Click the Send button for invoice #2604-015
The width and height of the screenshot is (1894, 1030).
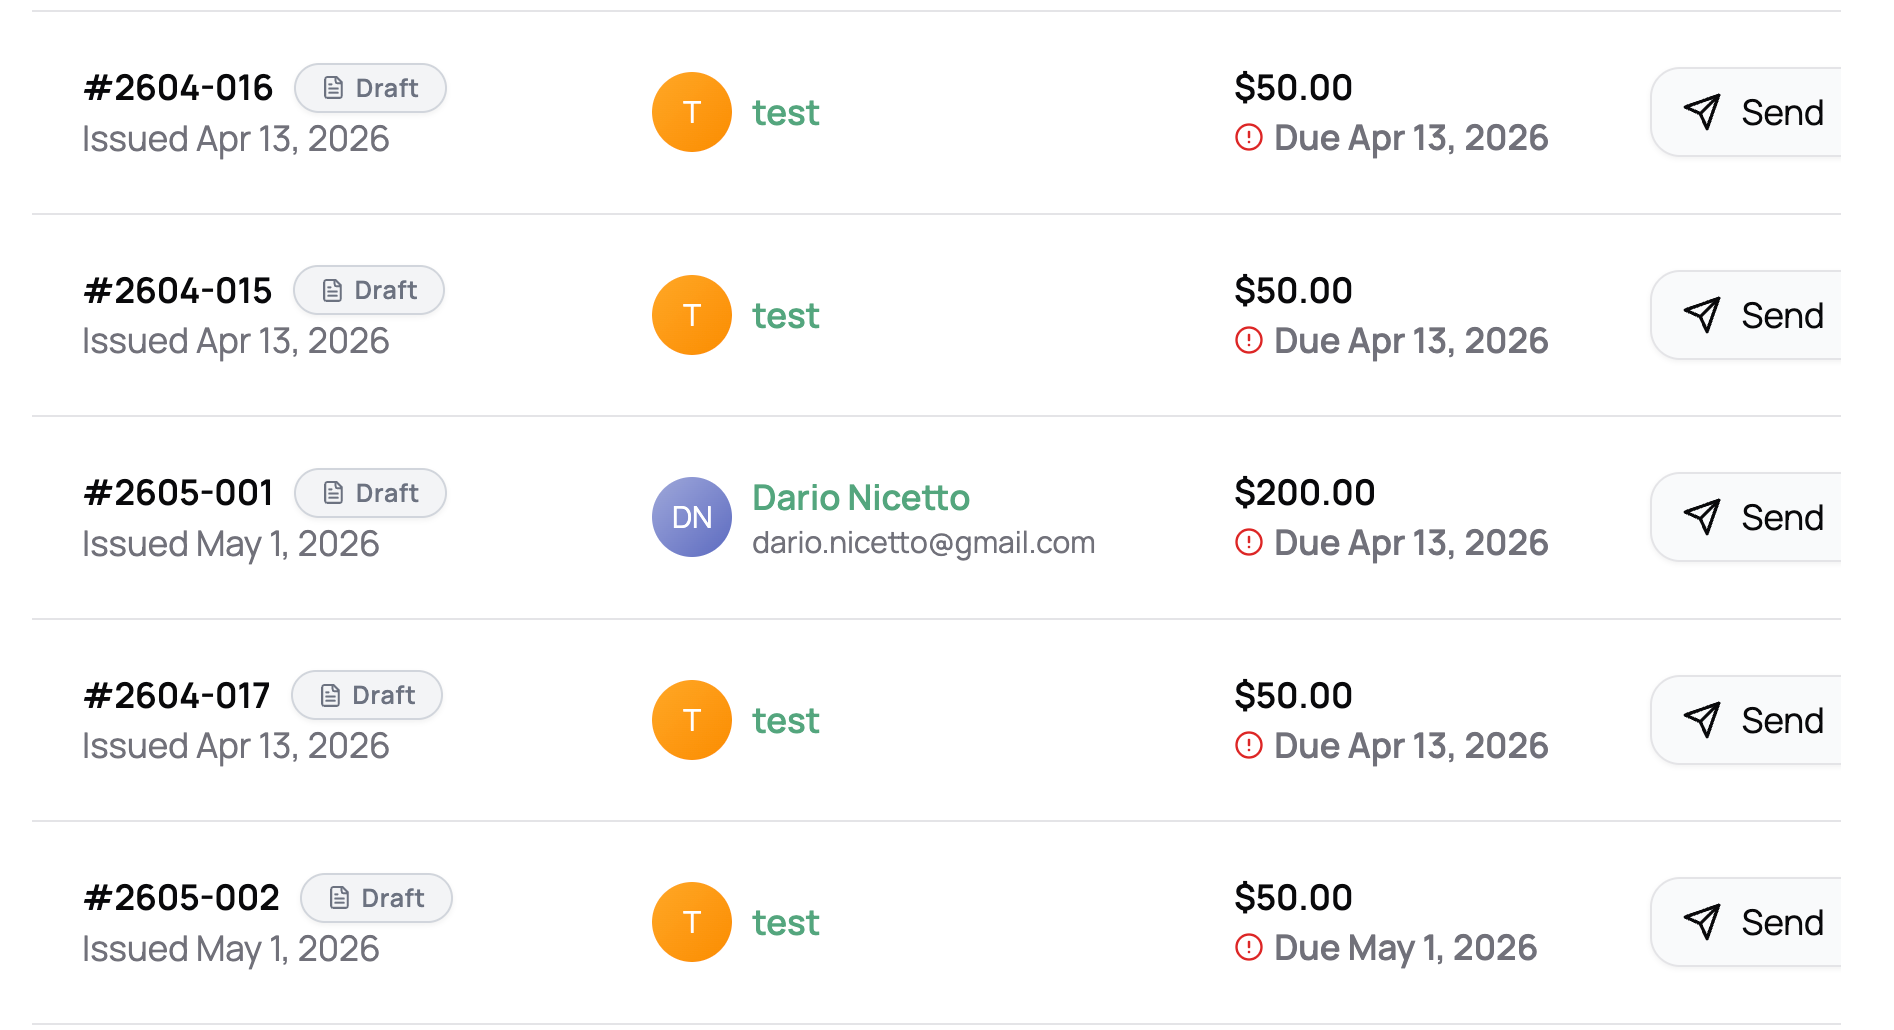[x=1747, y=315]
